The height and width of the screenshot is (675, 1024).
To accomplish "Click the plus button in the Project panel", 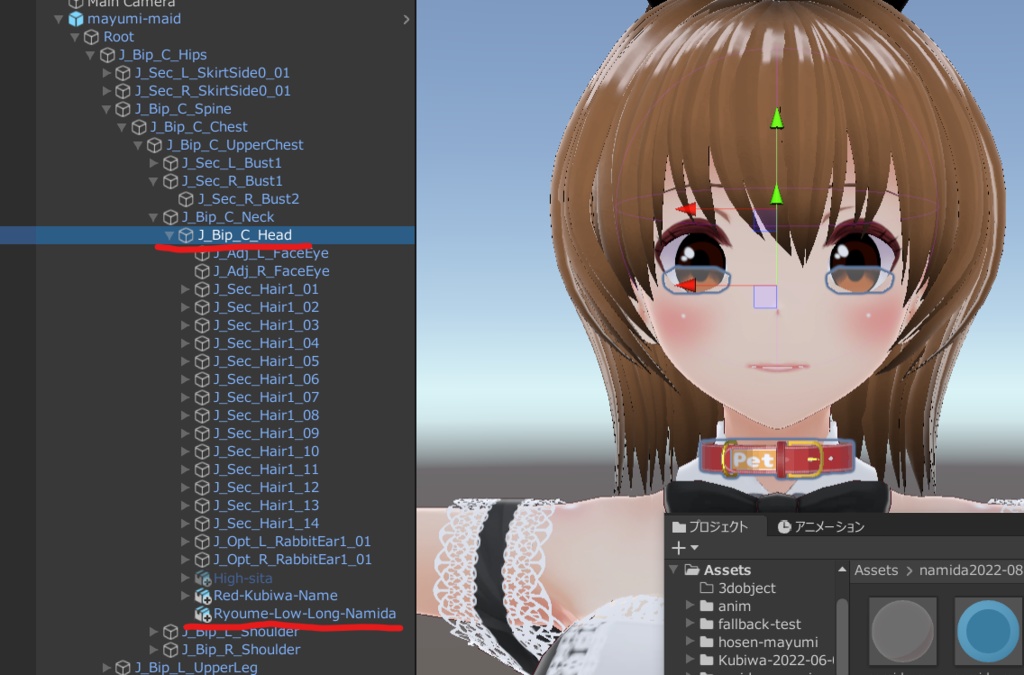I will [x=677, y=546].
